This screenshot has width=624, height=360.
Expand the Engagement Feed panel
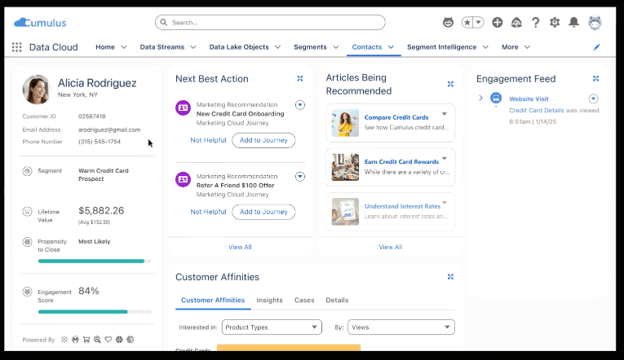point(596,79)
